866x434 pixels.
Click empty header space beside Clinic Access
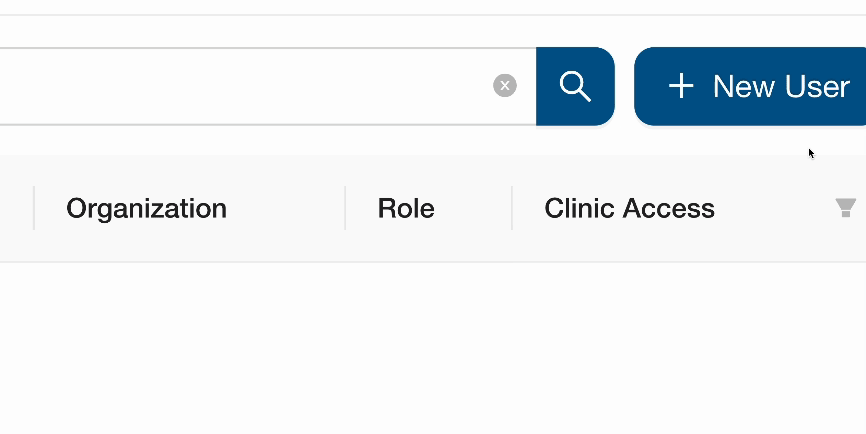point(775,208)
